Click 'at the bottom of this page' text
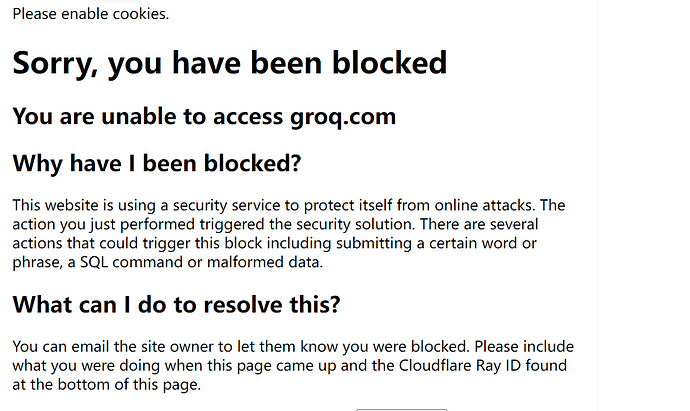Viewport: 690px width, 411px height. point(106,385)
